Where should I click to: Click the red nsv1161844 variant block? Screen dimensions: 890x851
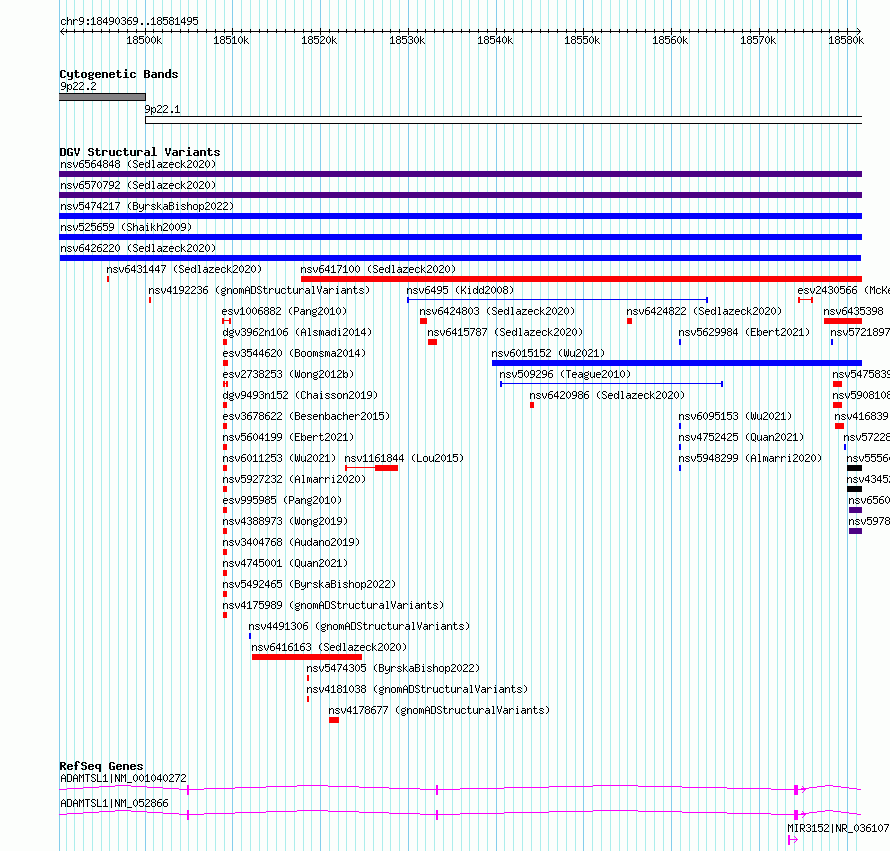tap(387, 468)
